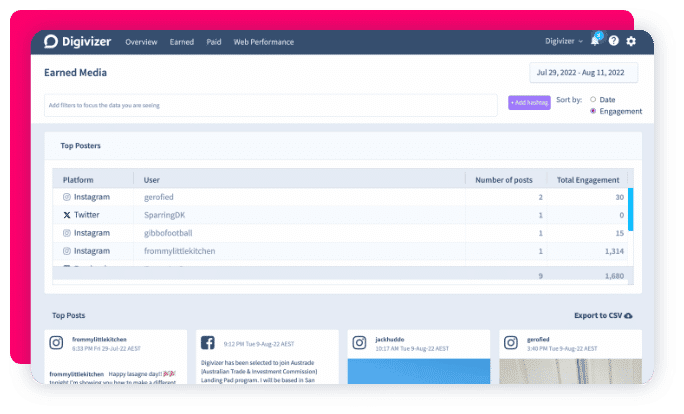
Task: Open the notifications bell
Action: [595, 42]
